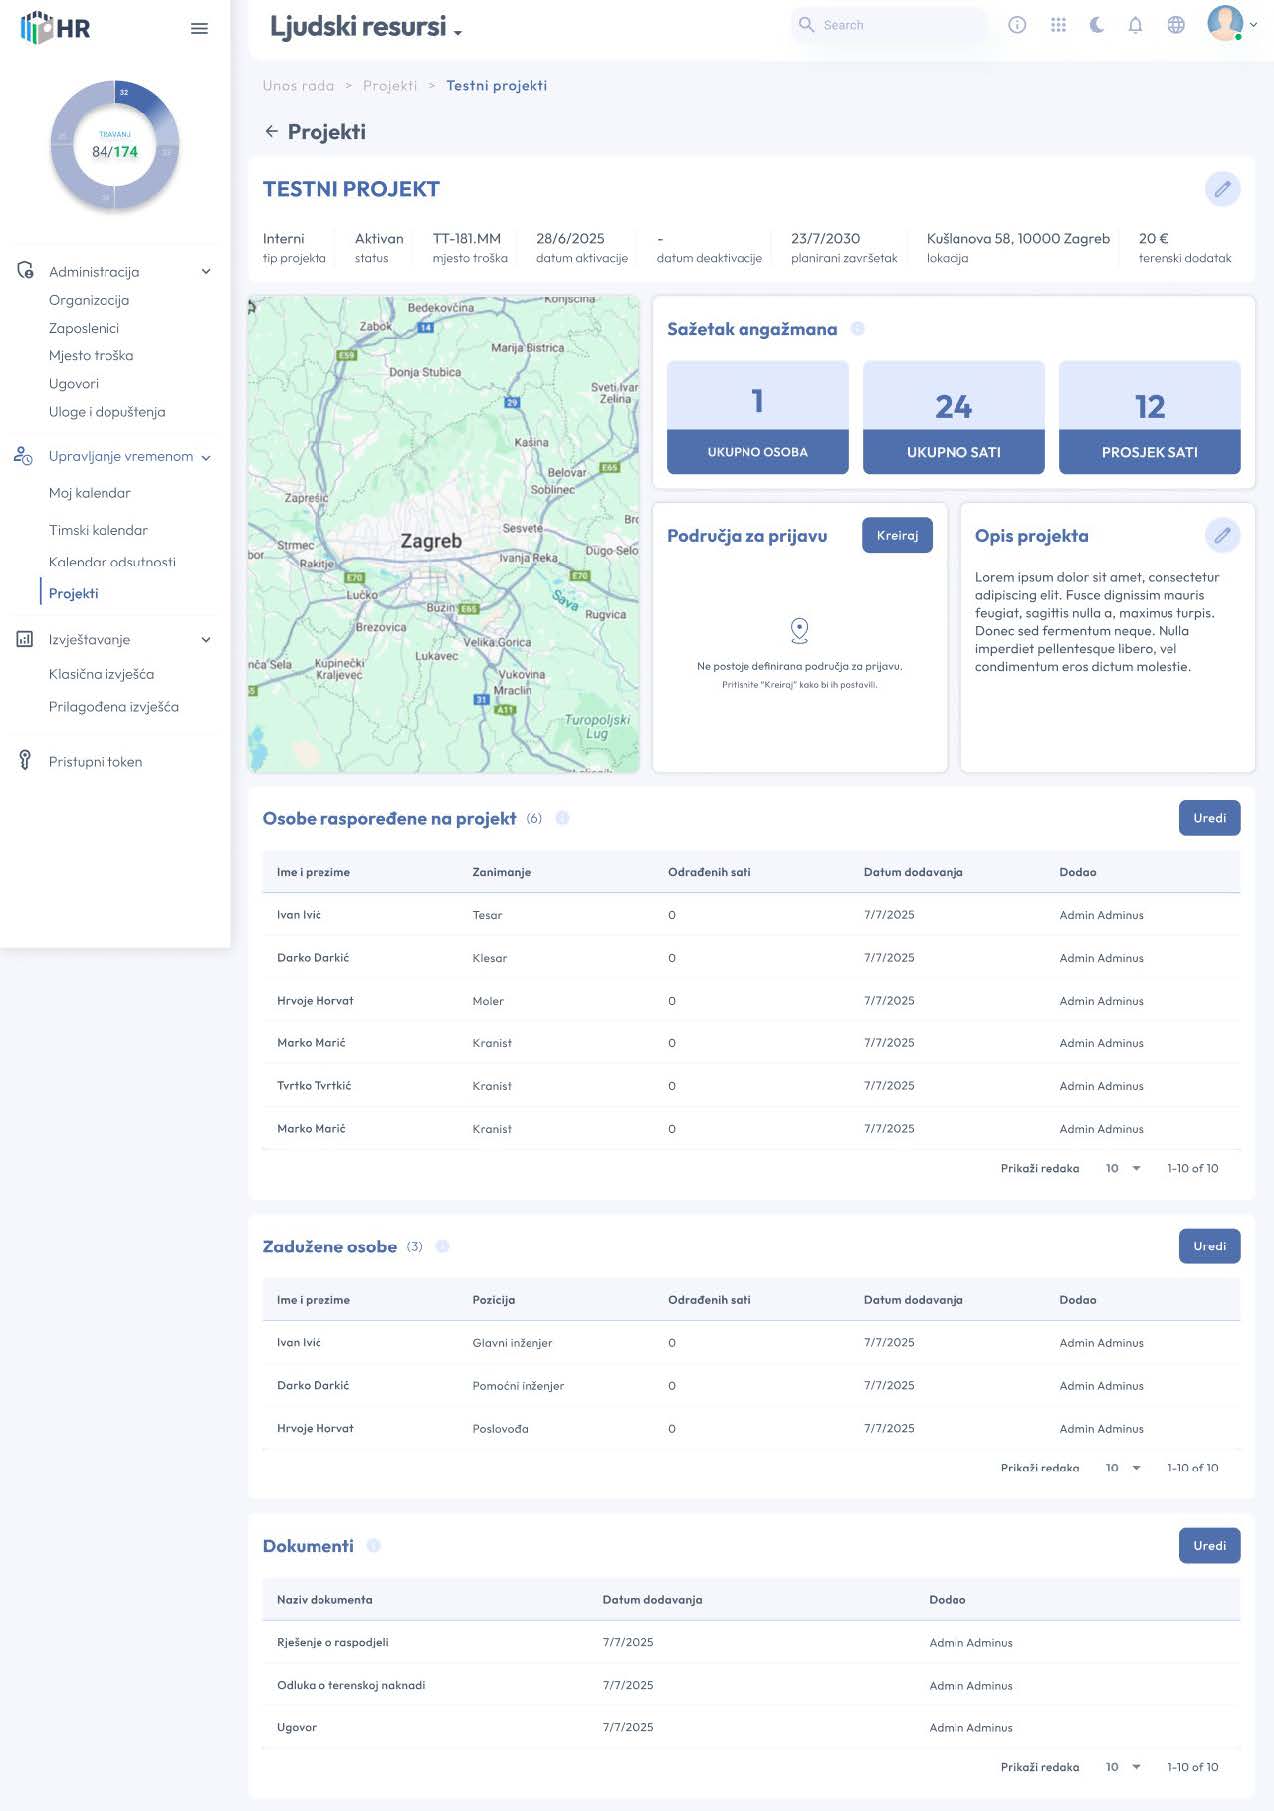Image resolution: width=1274 pixels, height=1811 pixels.
Task: Collapse the Izvještavanje section chevron
Action: tap(206, 640)
